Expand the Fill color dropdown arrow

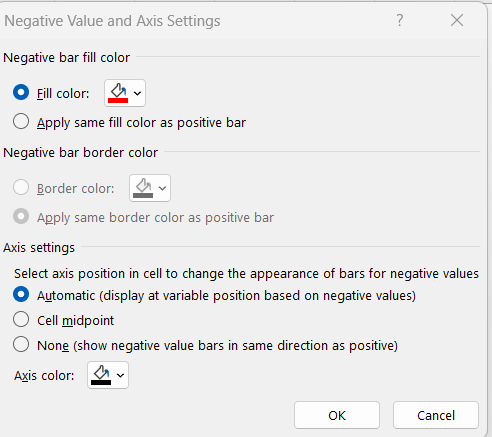click(137, 93)
